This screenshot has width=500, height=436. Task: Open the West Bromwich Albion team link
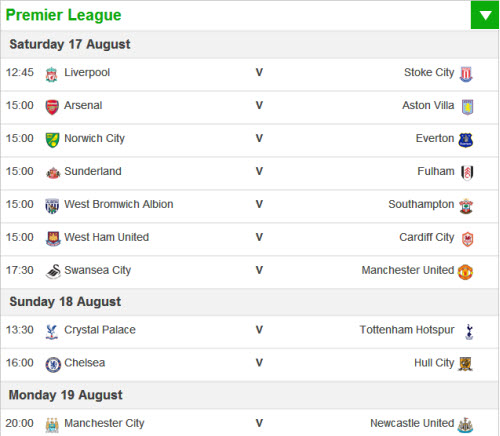tap(119, 204)
